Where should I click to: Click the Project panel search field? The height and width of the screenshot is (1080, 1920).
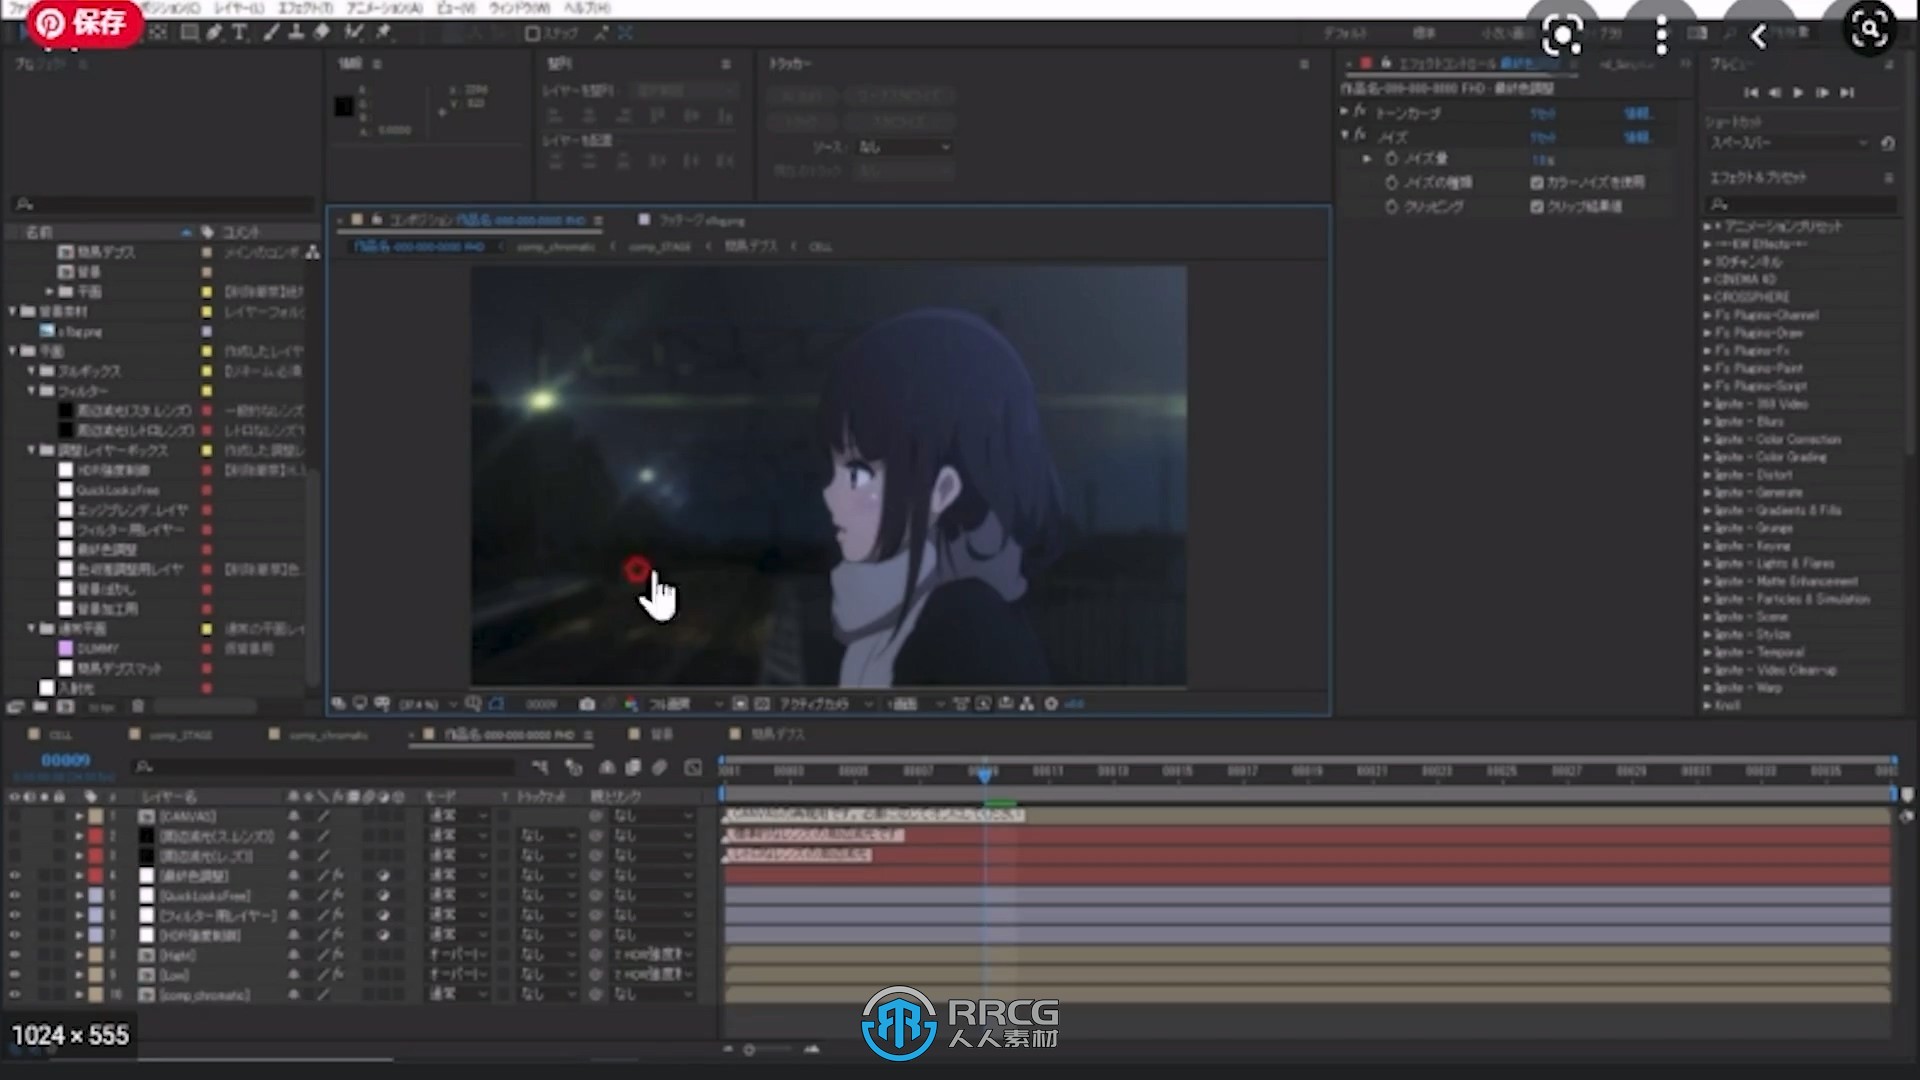point(165,204)
